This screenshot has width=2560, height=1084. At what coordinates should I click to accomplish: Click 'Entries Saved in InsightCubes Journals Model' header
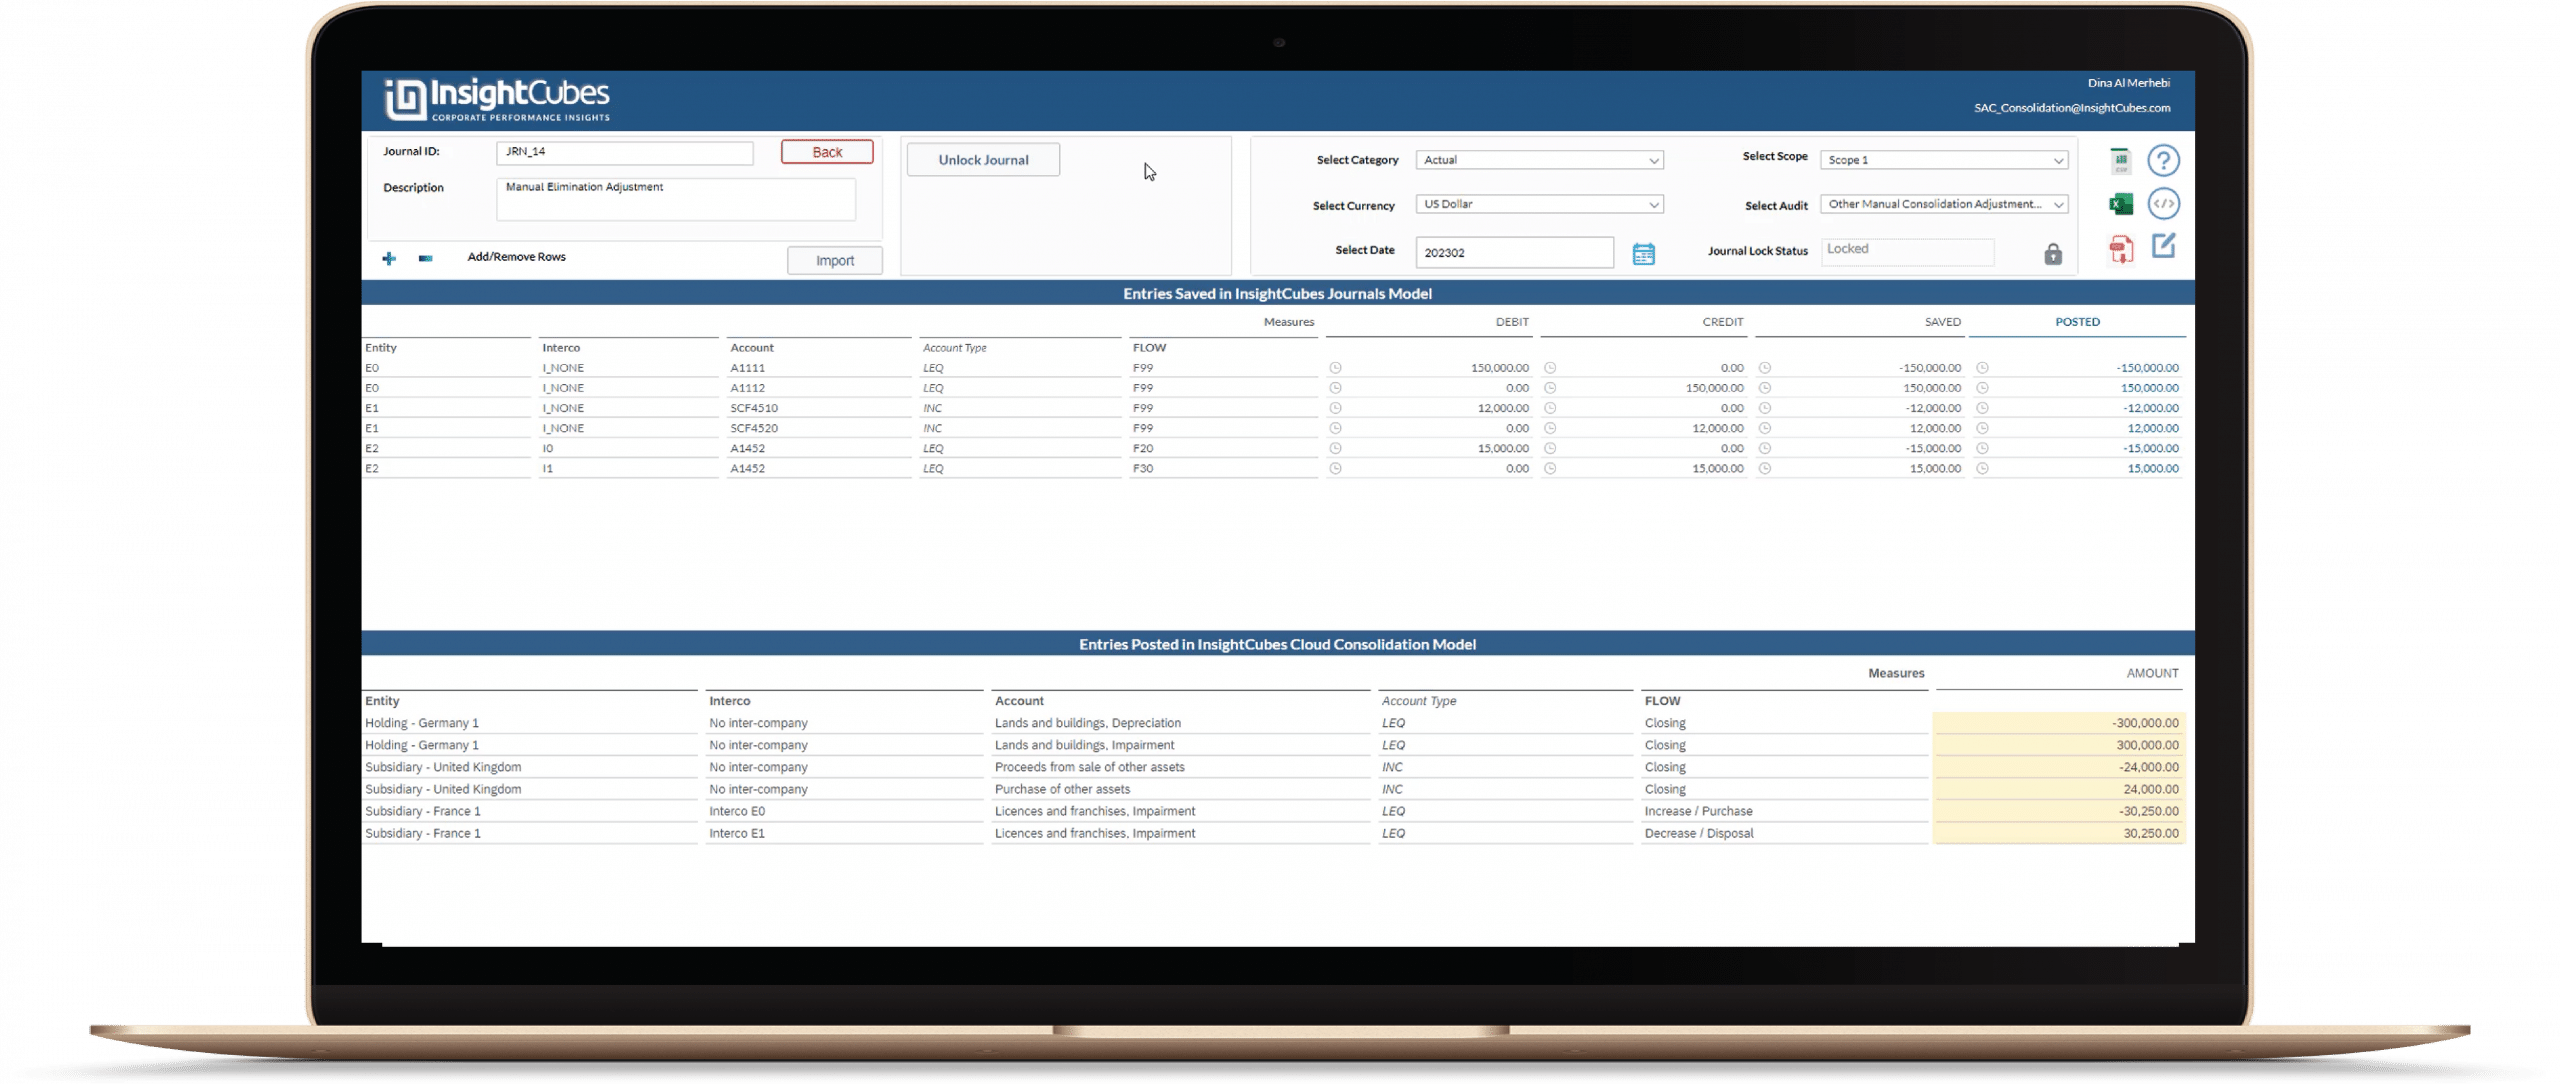(x=1277, y=294)
